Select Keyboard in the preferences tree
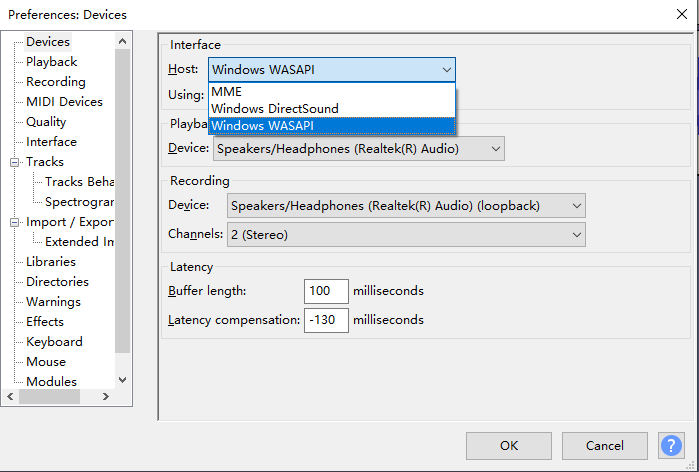This screenshot has height=472, width=699. point(54,342)
